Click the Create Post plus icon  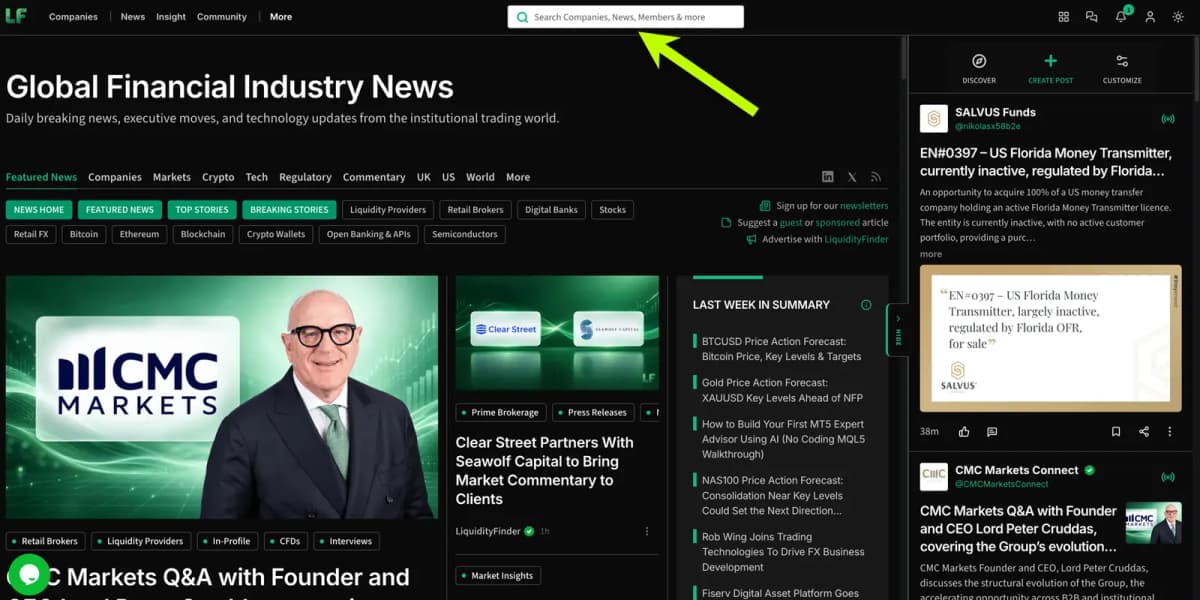1050,61
